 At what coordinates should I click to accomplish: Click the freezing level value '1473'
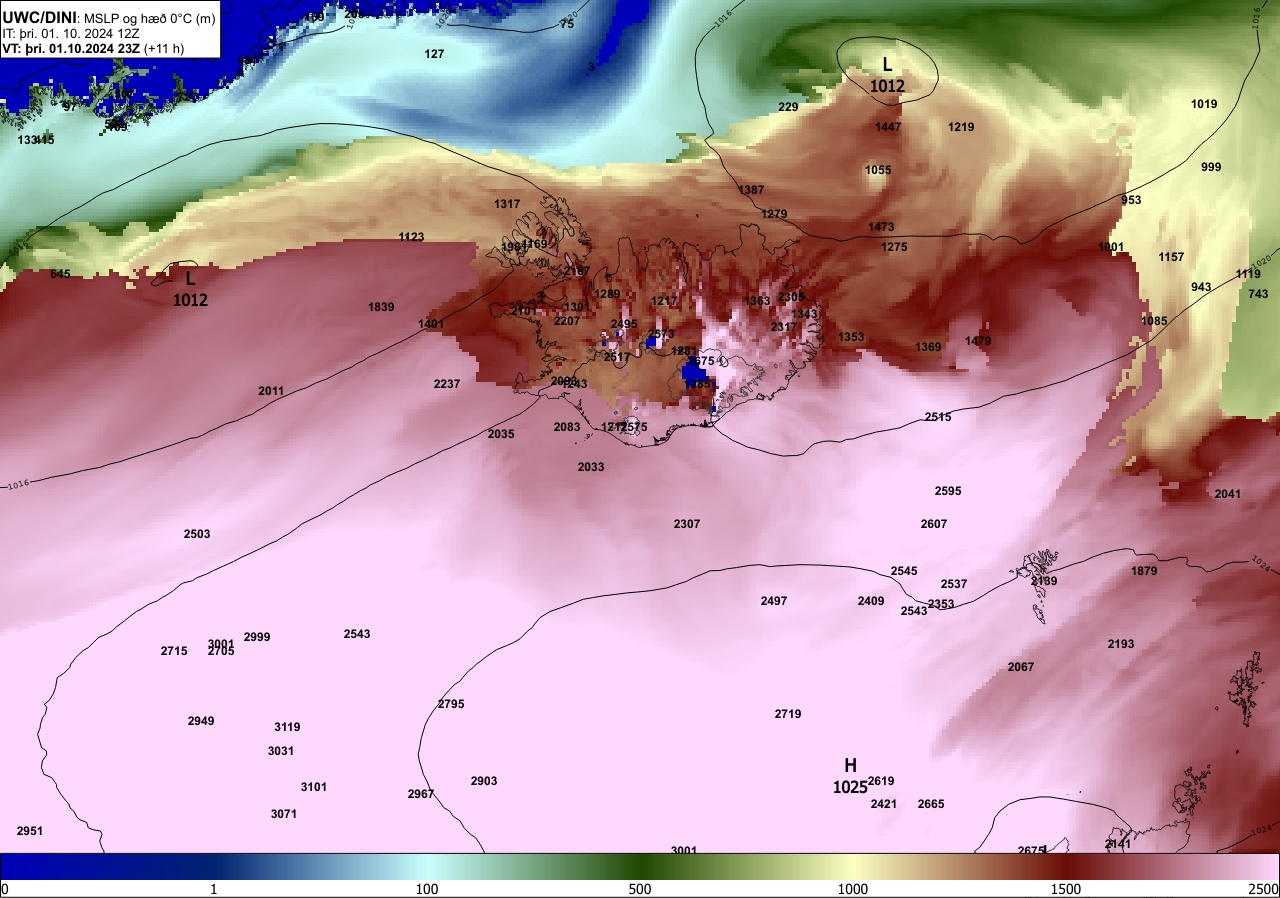(881, 227)
